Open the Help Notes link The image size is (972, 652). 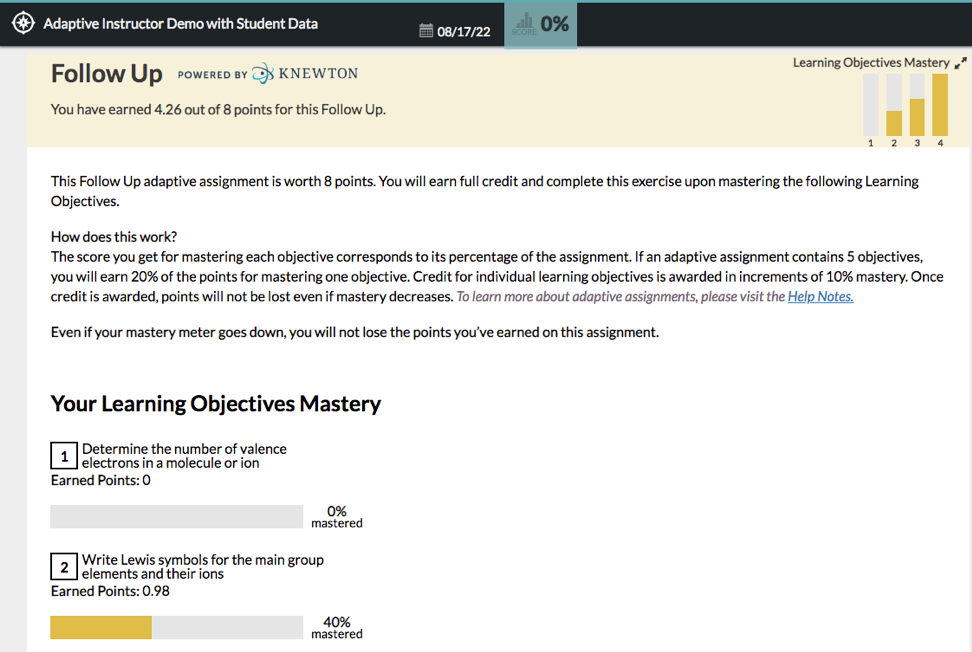(820, 296)
